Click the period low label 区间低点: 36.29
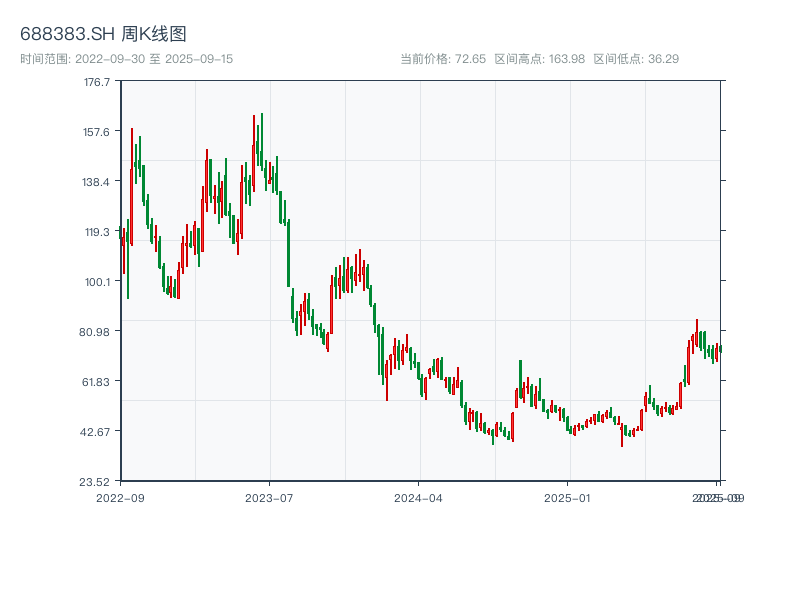 pos(636,59)
